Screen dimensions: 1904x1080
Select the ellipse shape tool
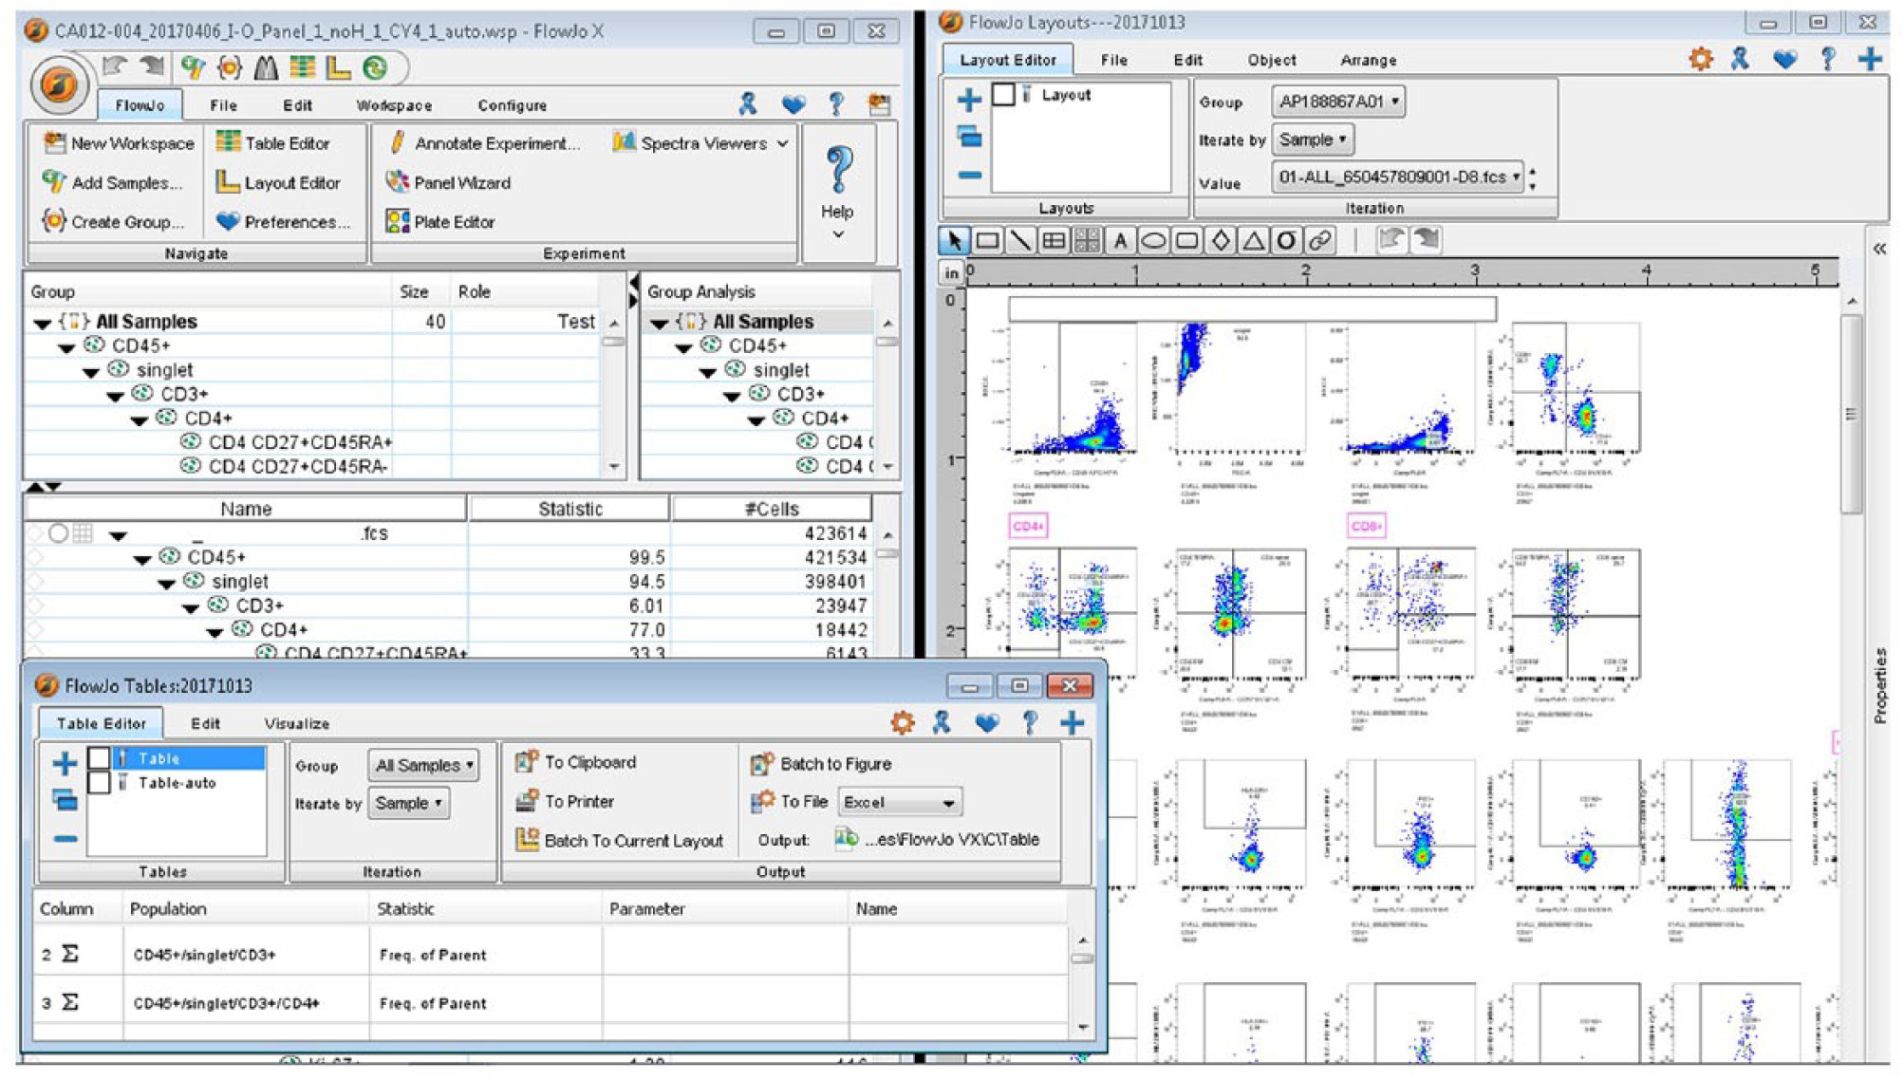(x=1153, y=240)
